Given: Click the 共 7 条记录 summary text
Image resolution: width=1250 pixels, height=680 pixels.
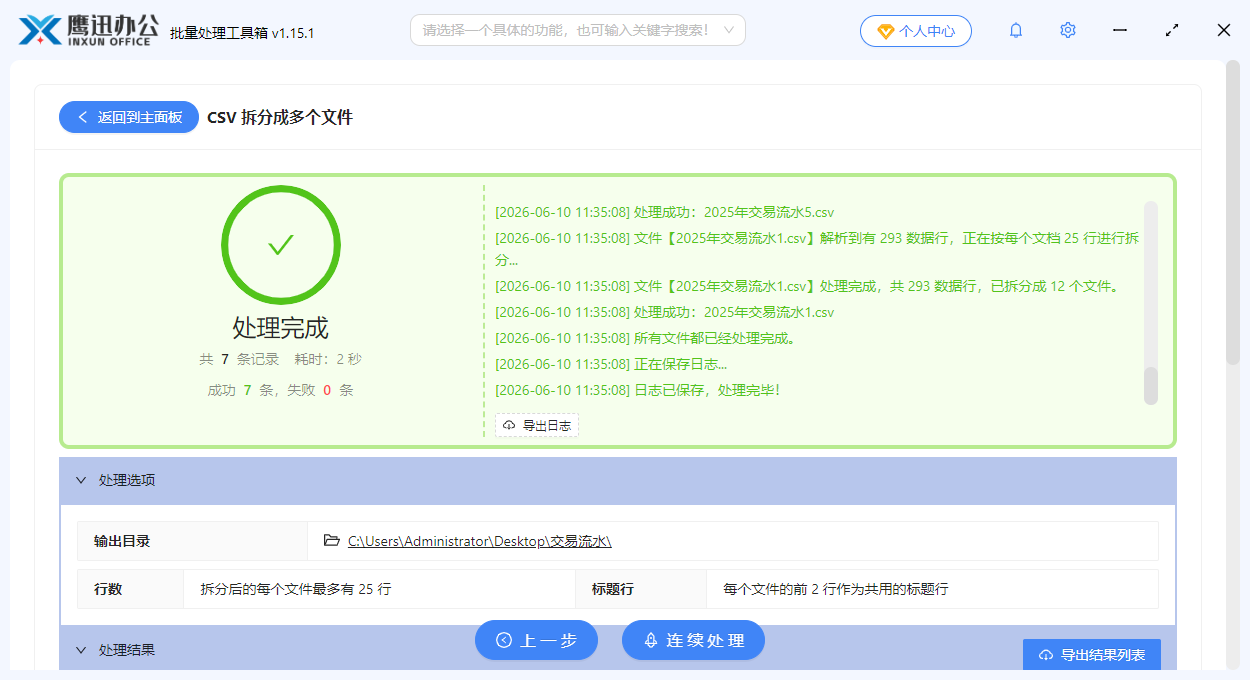Looking at the screenshot, I should (239, 359).
